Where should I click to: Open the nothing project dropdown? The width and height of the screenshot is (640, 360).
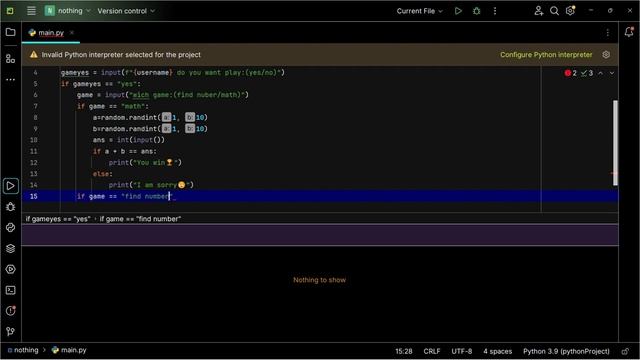pyautogui.click(x=67, y=11)
